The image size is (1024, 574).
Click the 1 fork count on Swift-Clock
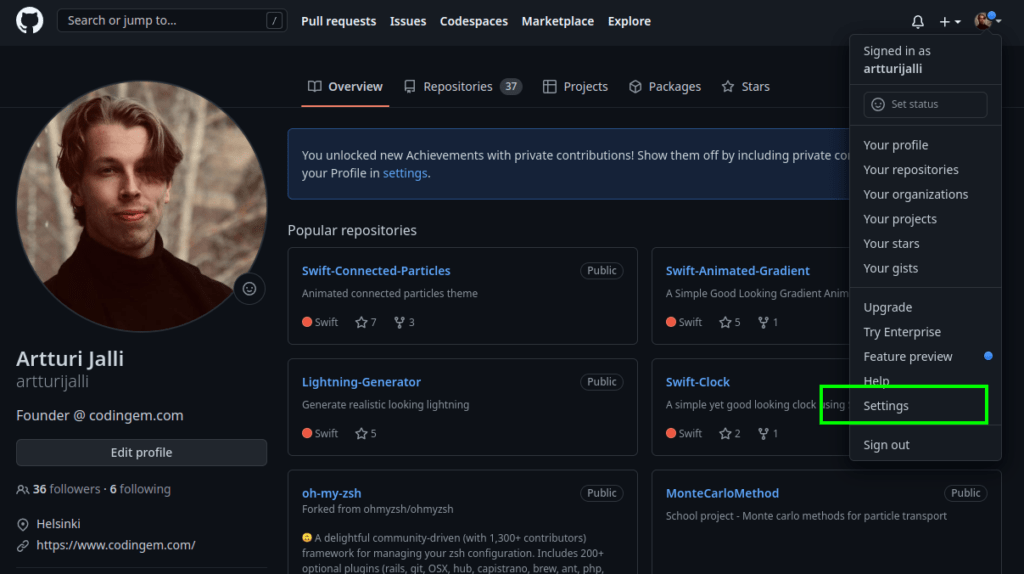tap(768, 433)
